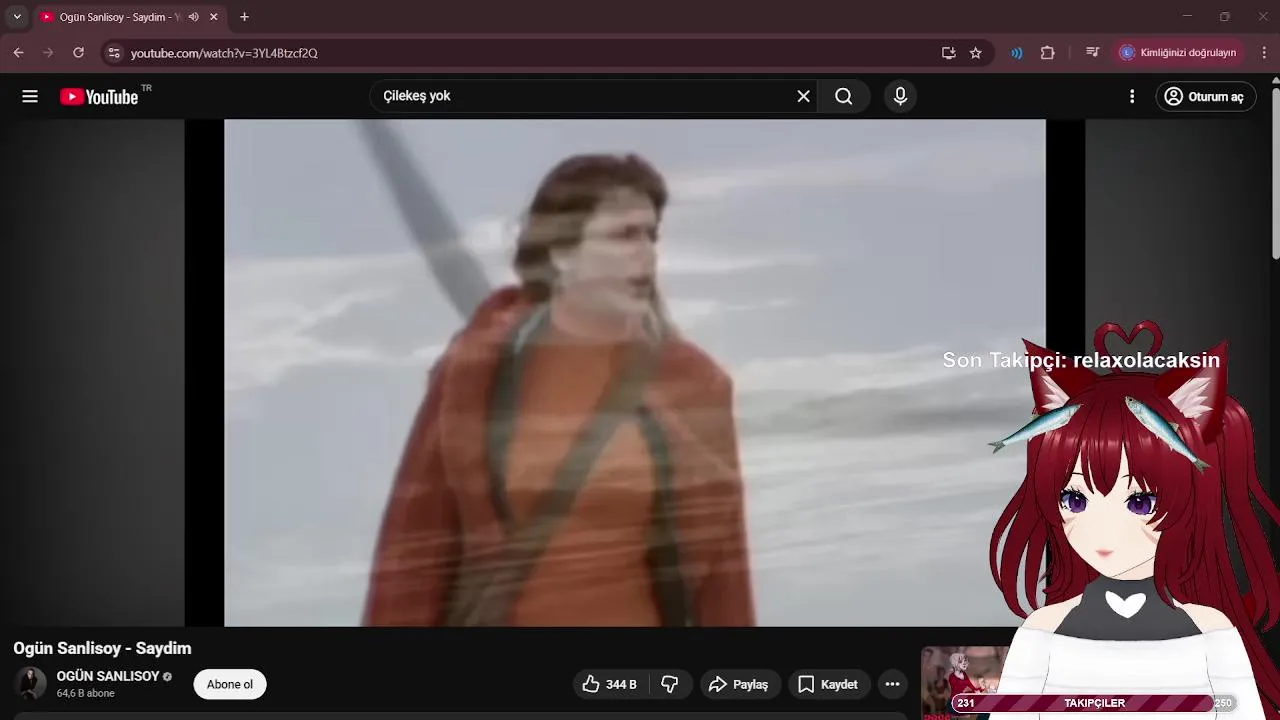
Task: Sign in with Oturum aç button
Action: click(x=1206, y=96)
